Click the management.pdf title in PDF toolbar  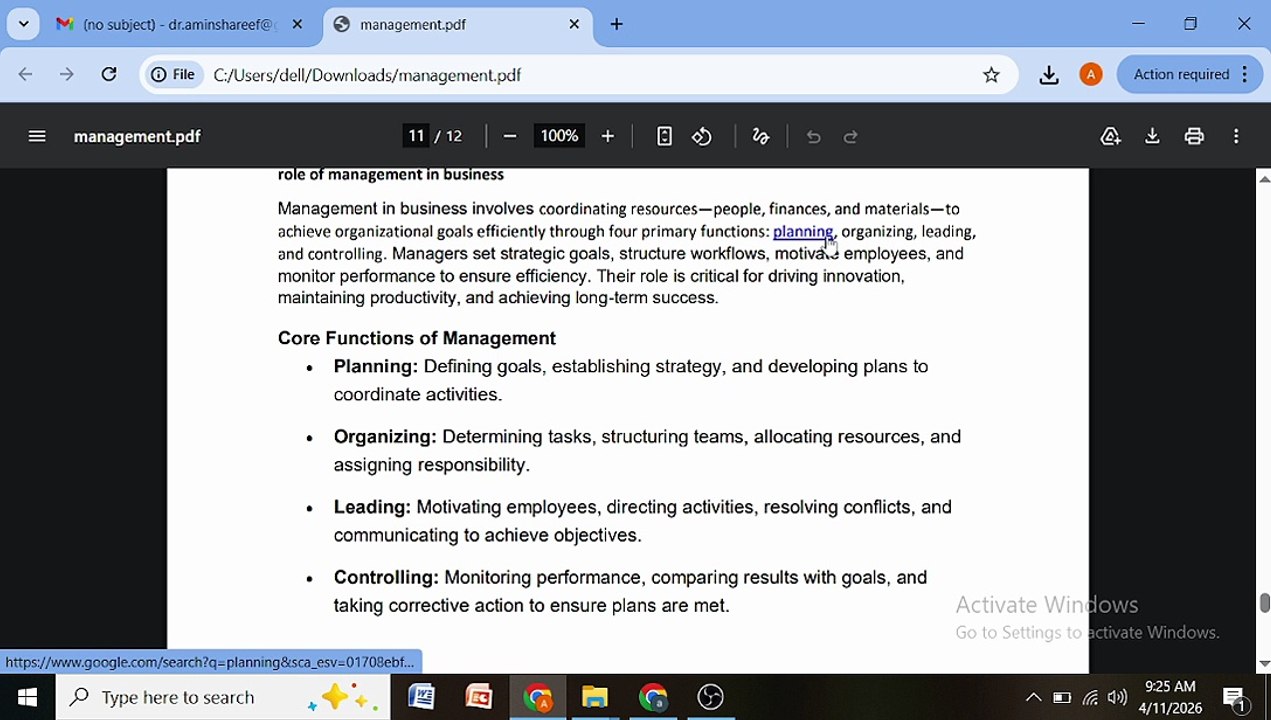coord(137,136)
